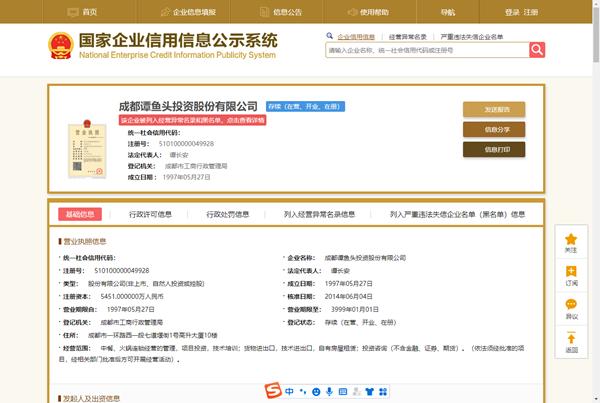Switch to the 行政许可信息 tab
The width and height of the screenshot is (600, 403).
tap(150, 214)
